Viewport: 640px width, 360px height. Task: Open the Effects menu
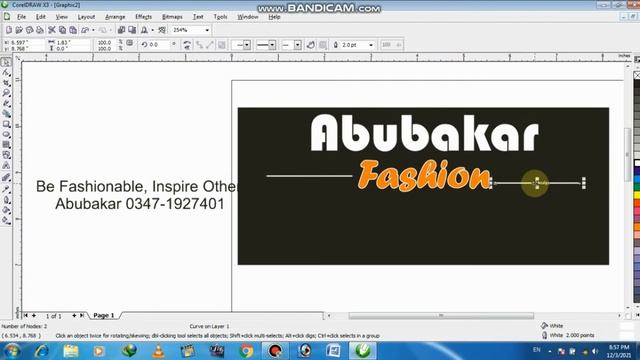tap(143, 17)
